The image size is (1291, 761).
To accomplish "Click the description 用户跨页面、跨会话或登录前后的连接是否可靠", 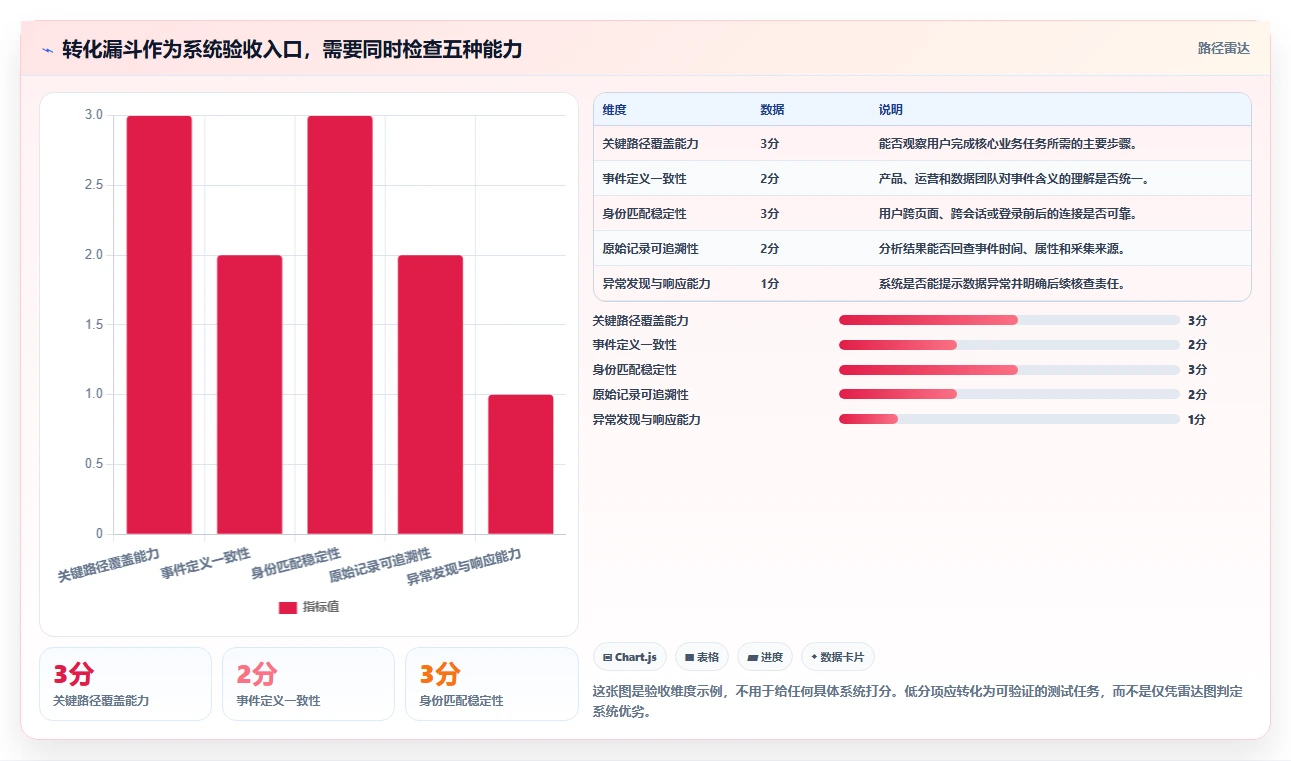I will pos(1008,214).
